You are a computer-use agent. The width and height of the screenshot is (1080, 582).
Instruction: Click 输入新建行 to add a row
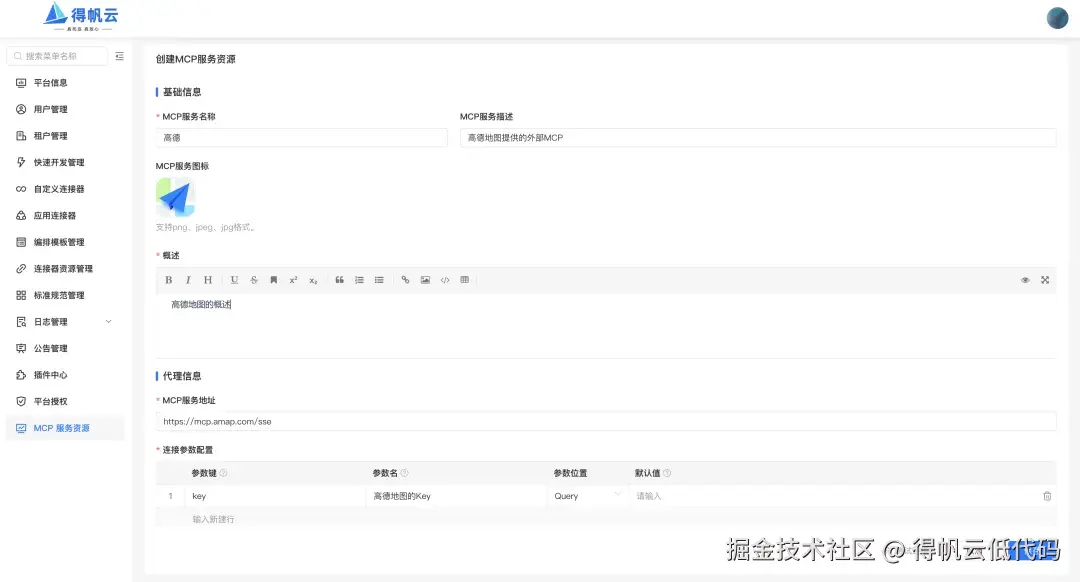point(214,519)
